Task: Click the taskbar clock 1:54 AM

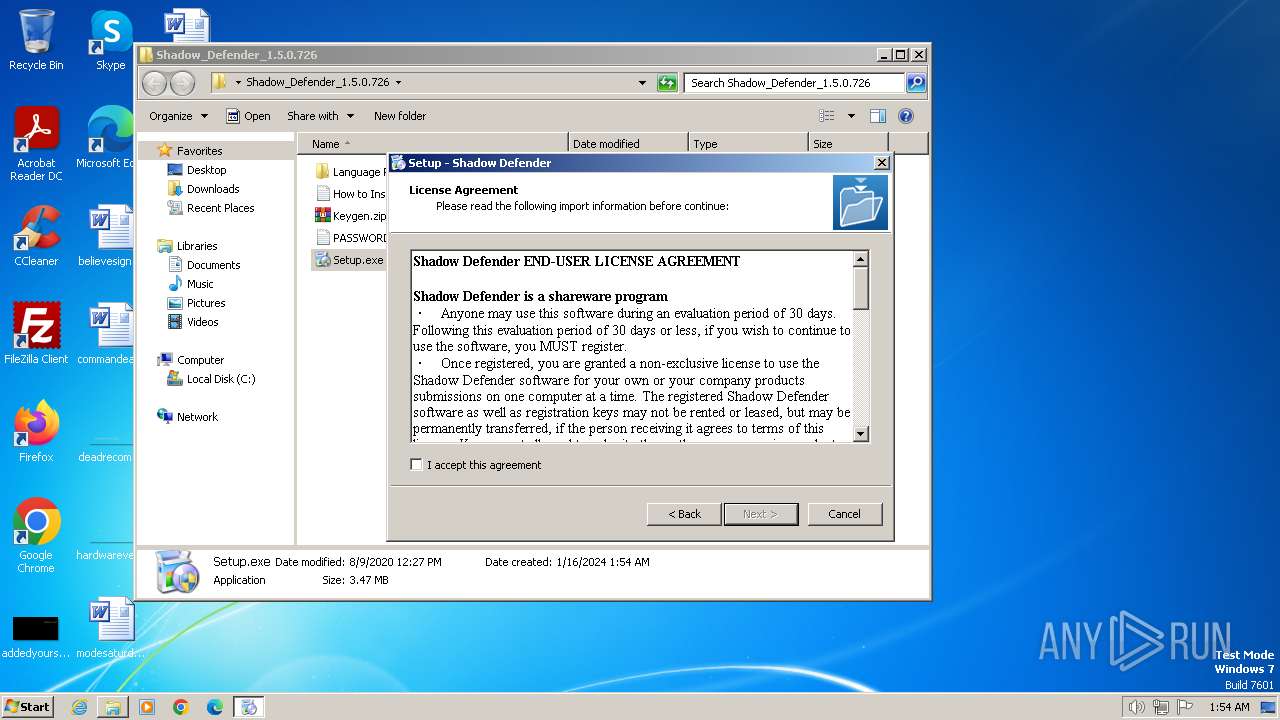Action: point(1229,707)
